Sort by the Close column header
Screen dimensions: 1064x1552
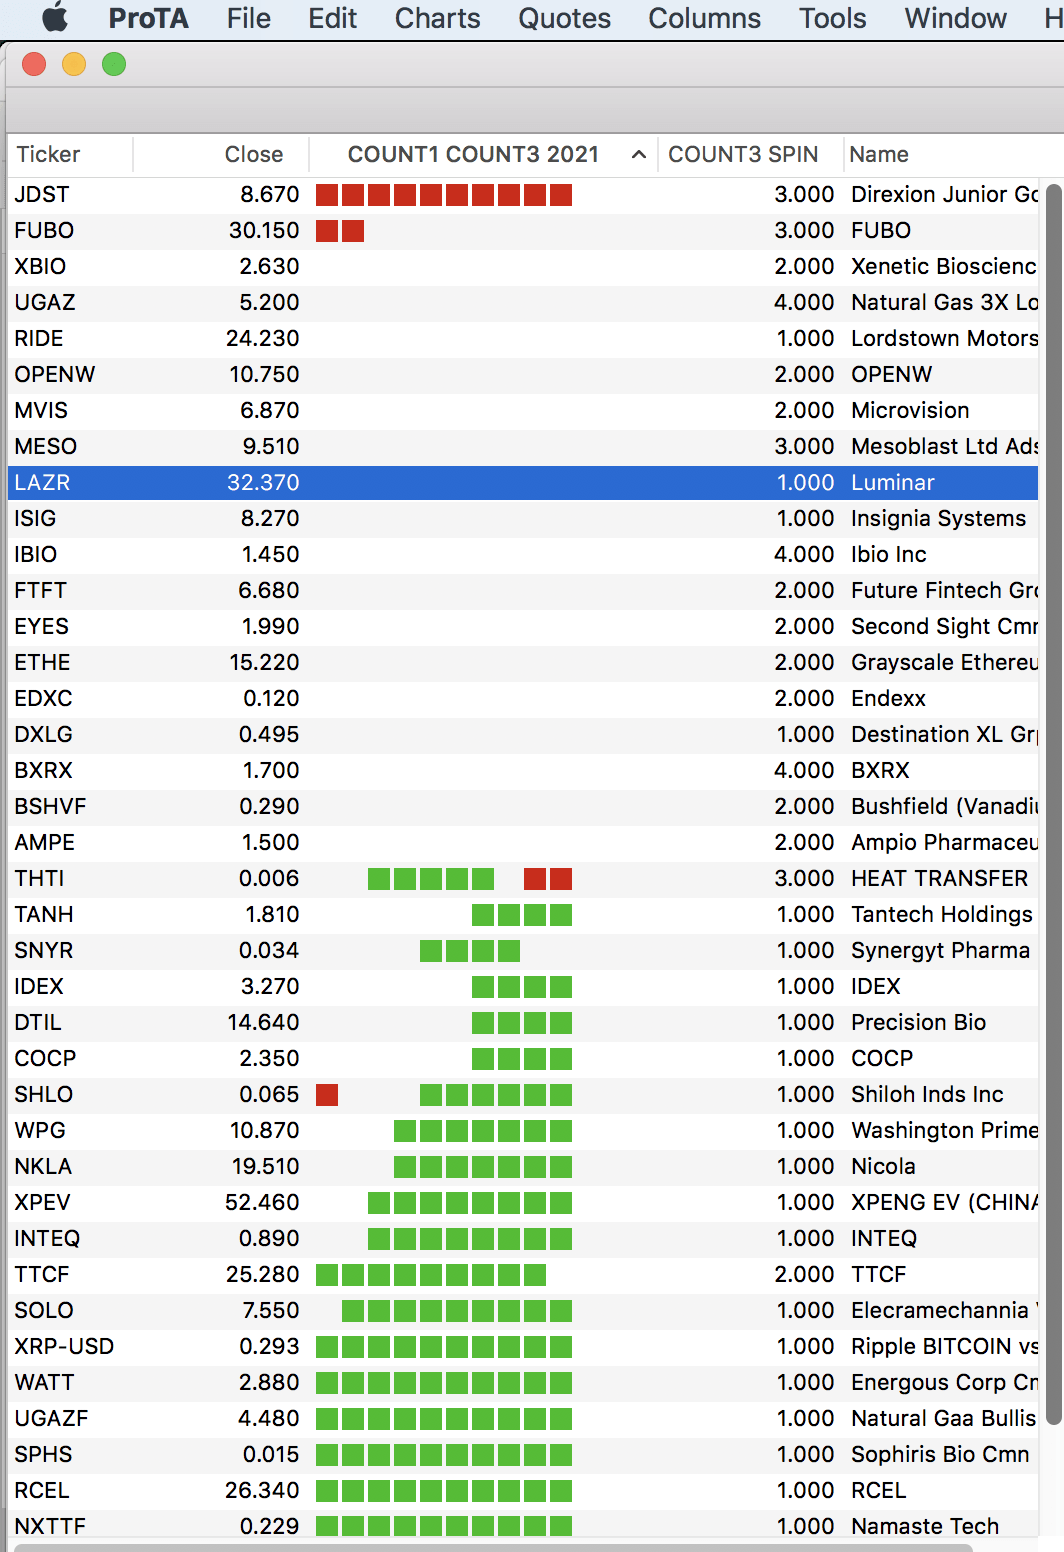221,154
